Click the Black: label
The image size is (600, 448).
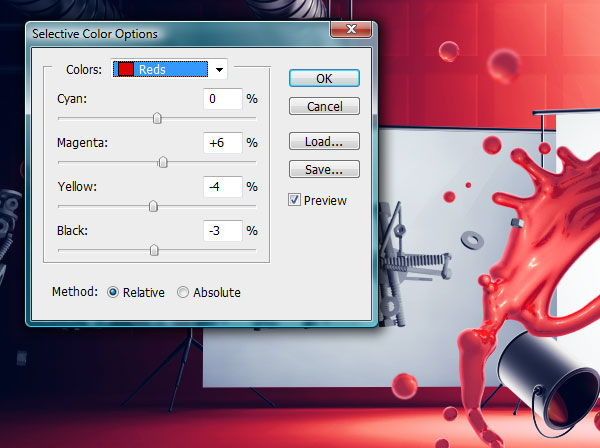(72, 231)
